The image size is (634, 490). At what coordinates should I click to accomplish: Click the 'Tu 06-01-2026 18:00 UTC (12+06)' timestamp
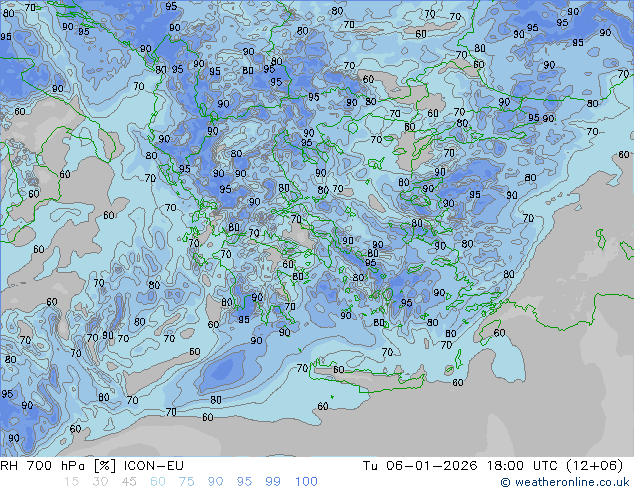(493, 466)
